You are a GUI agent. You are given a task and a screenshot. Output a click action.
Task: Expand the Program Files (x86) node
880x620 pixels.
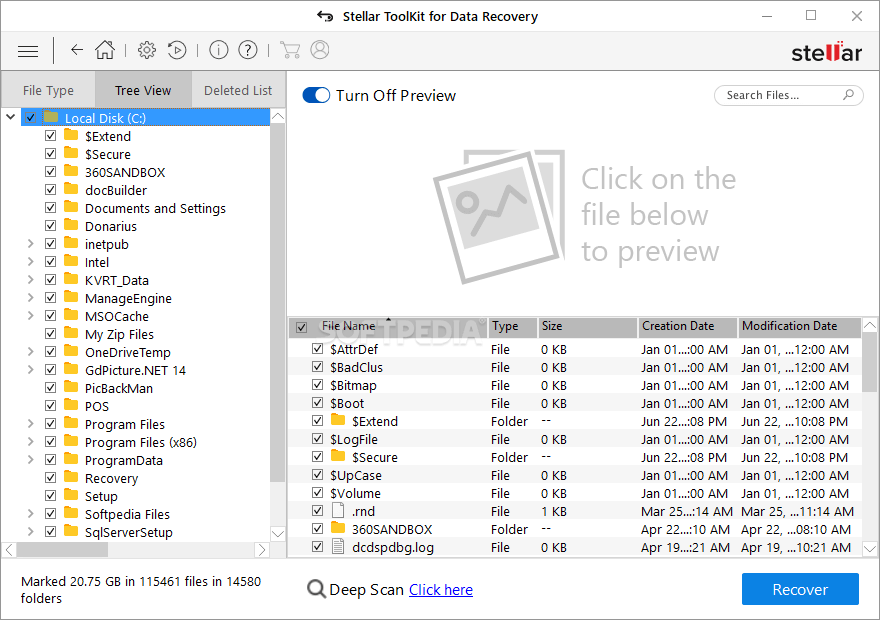click(30, 442)
